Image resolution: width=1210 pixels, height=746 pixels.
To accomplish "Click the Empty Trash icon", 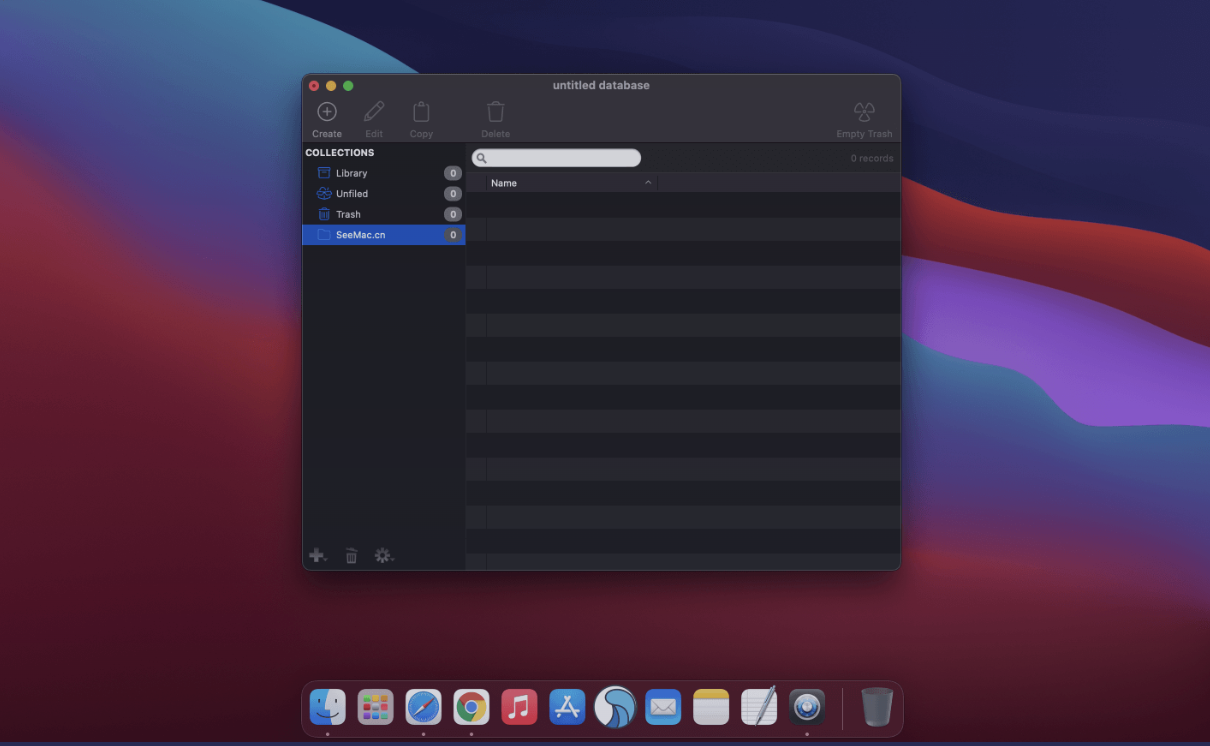I will click(x=863, y=112).
